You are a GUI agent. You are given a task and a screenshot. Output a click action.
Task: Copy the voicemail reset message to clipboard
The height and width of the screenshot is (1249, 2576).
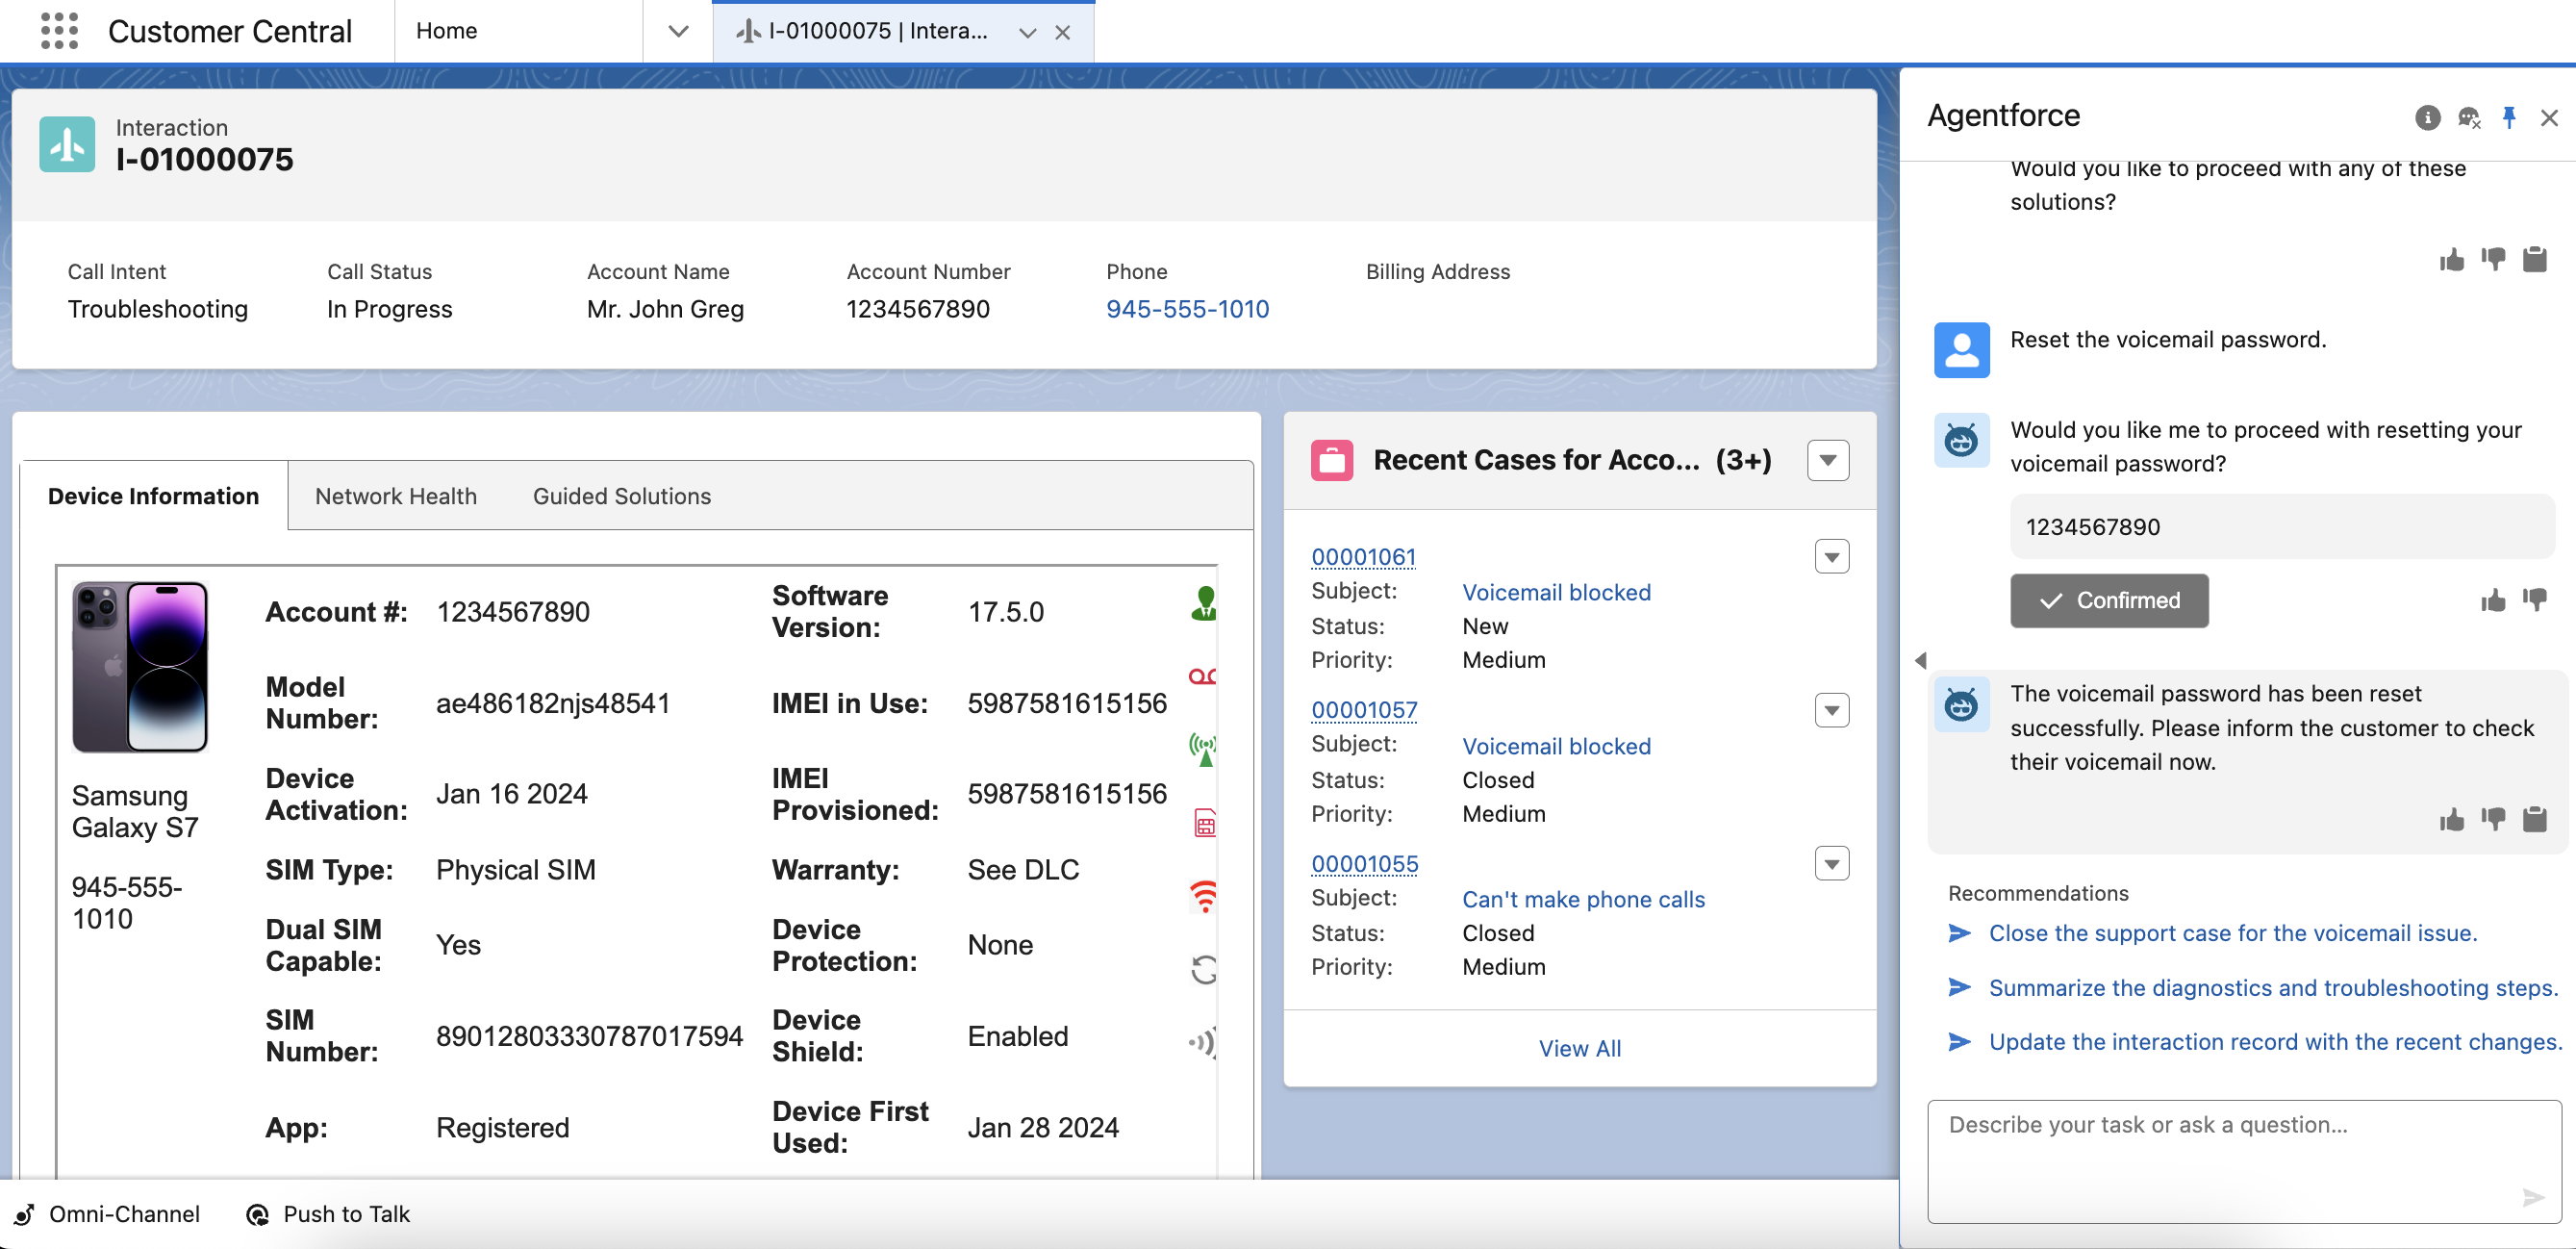(x=2534, y=820)
